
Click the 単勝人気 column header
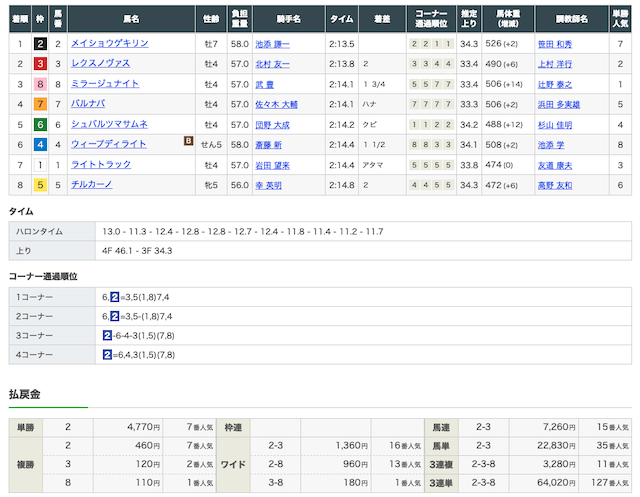tap(621, 19)
